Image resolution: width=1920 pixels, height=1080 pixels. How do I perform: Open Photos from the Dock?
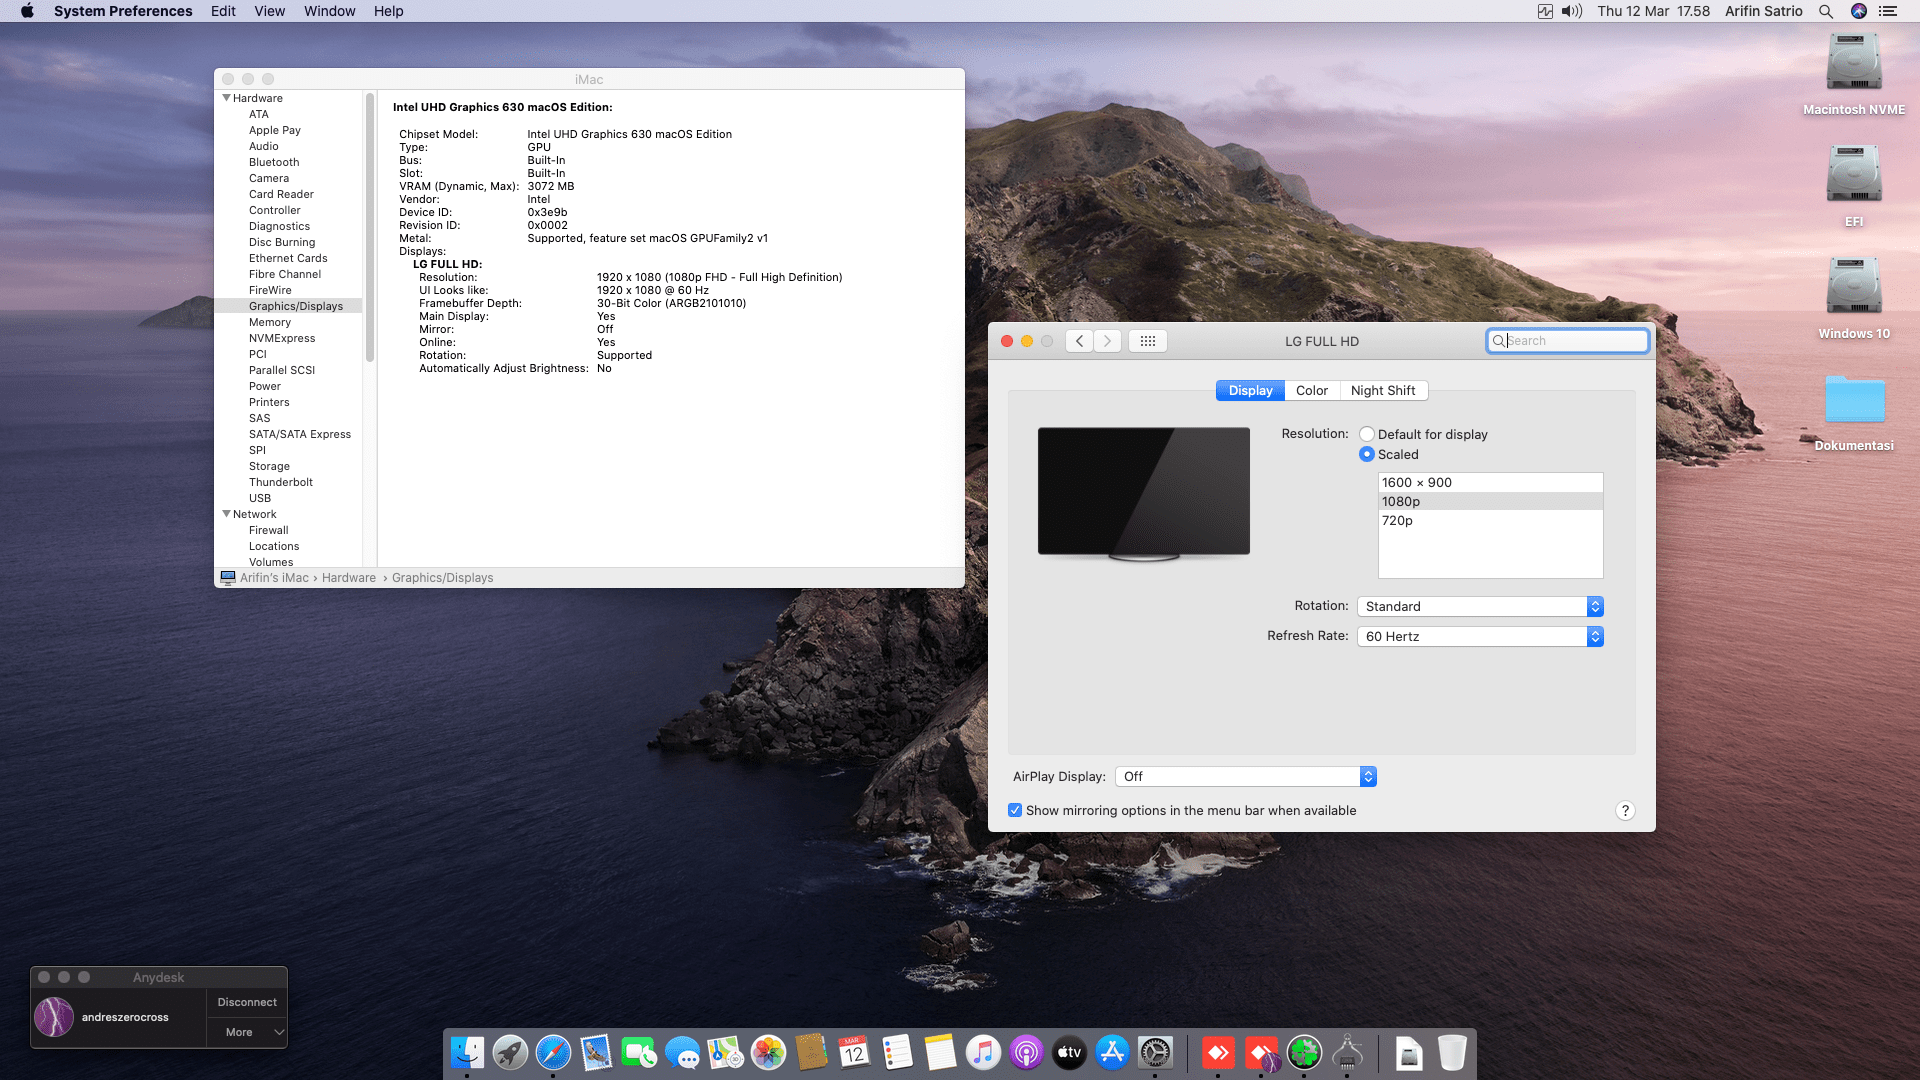(x=768, y=1053)
